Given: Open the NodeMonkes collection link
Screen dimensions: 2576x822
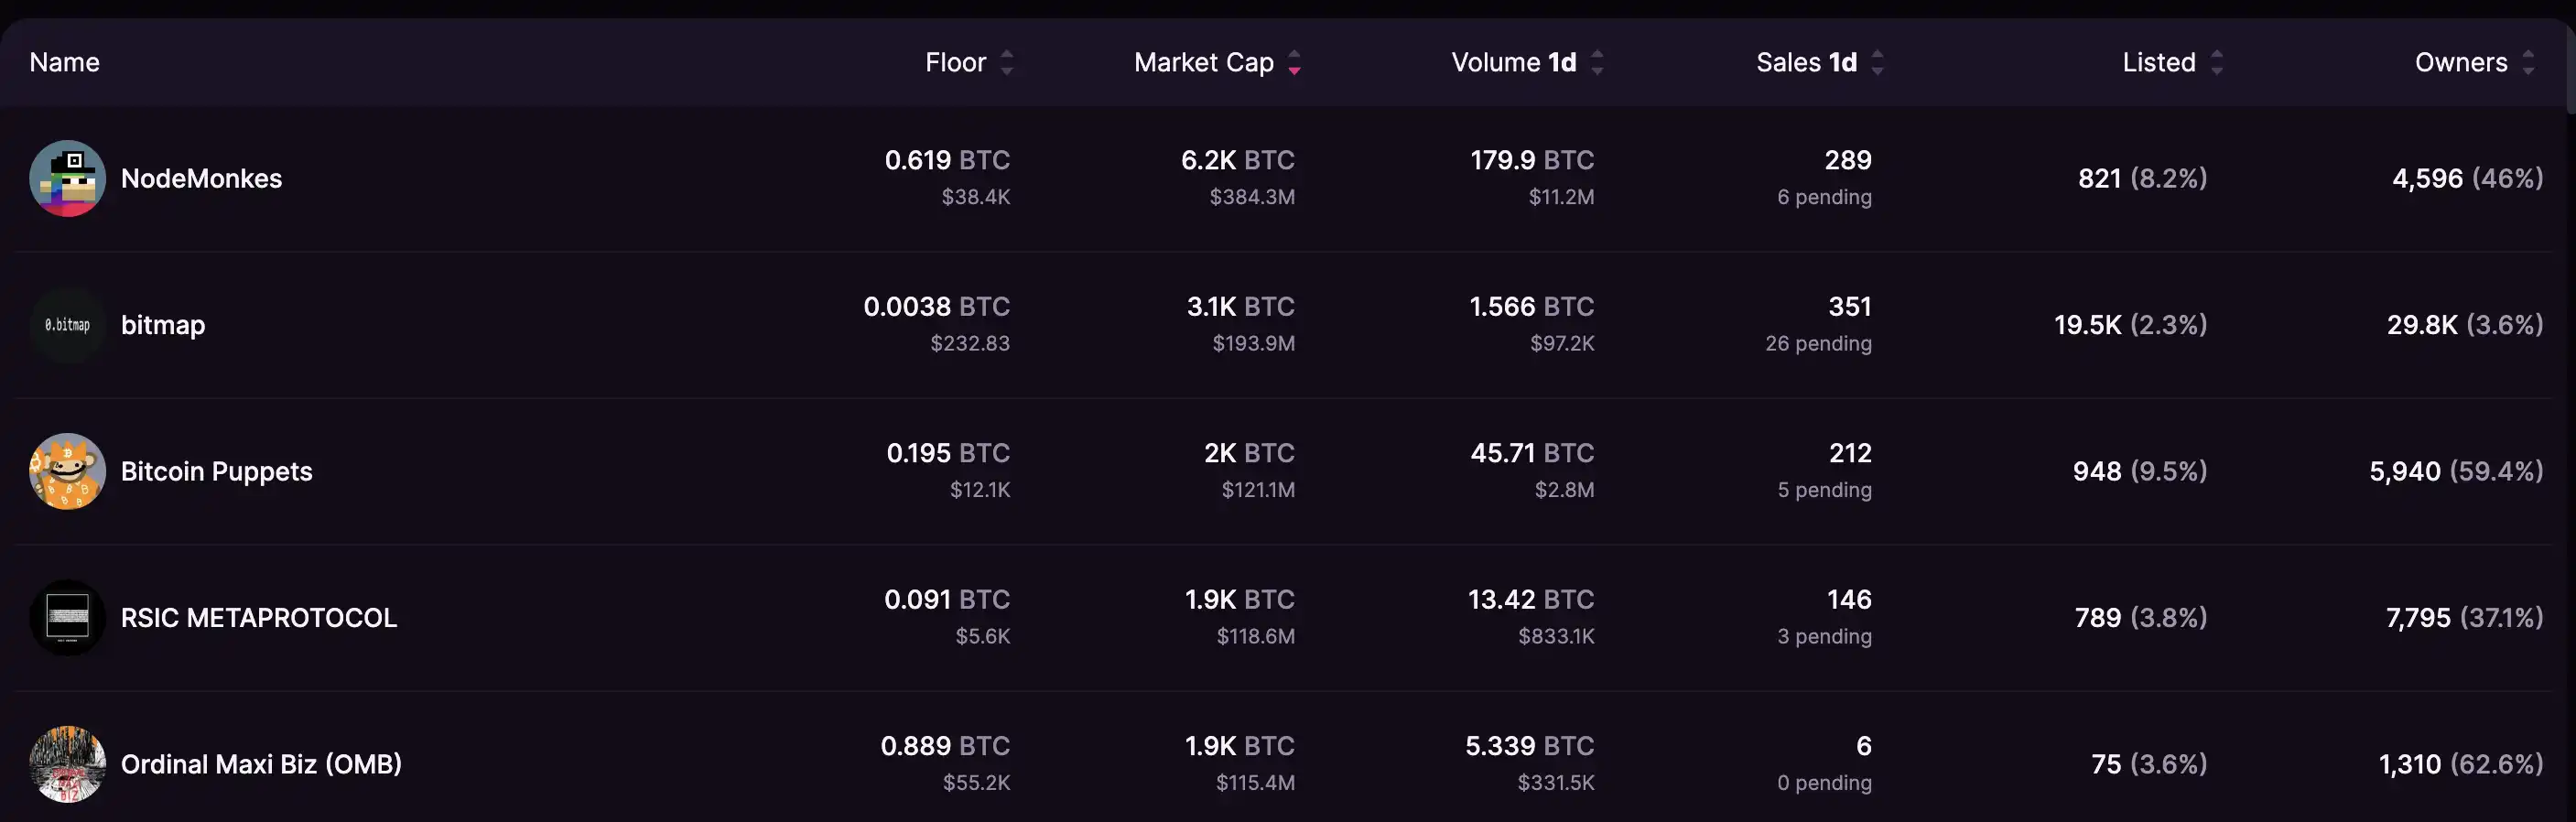Looking at the screenshot, I should pyautogui.click(x=201, y=179).
